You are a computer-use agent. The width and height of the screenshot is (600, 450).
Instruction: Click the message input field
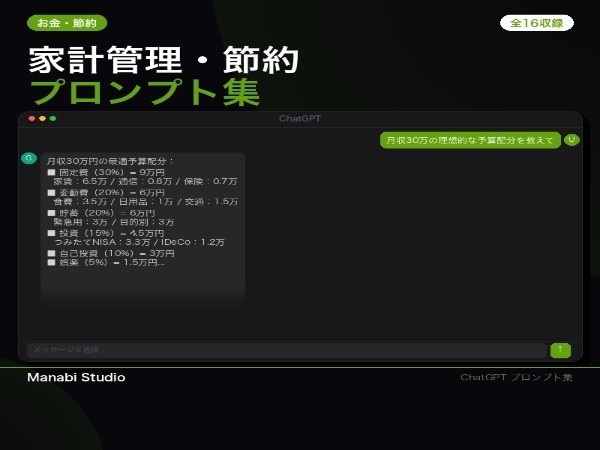(287, 350)
